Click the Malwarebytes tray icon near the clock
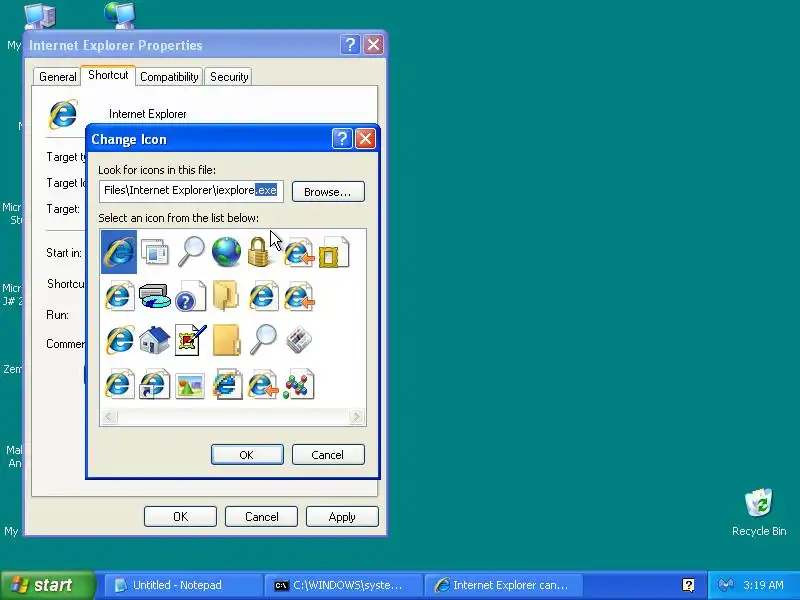 click(726, 585)
